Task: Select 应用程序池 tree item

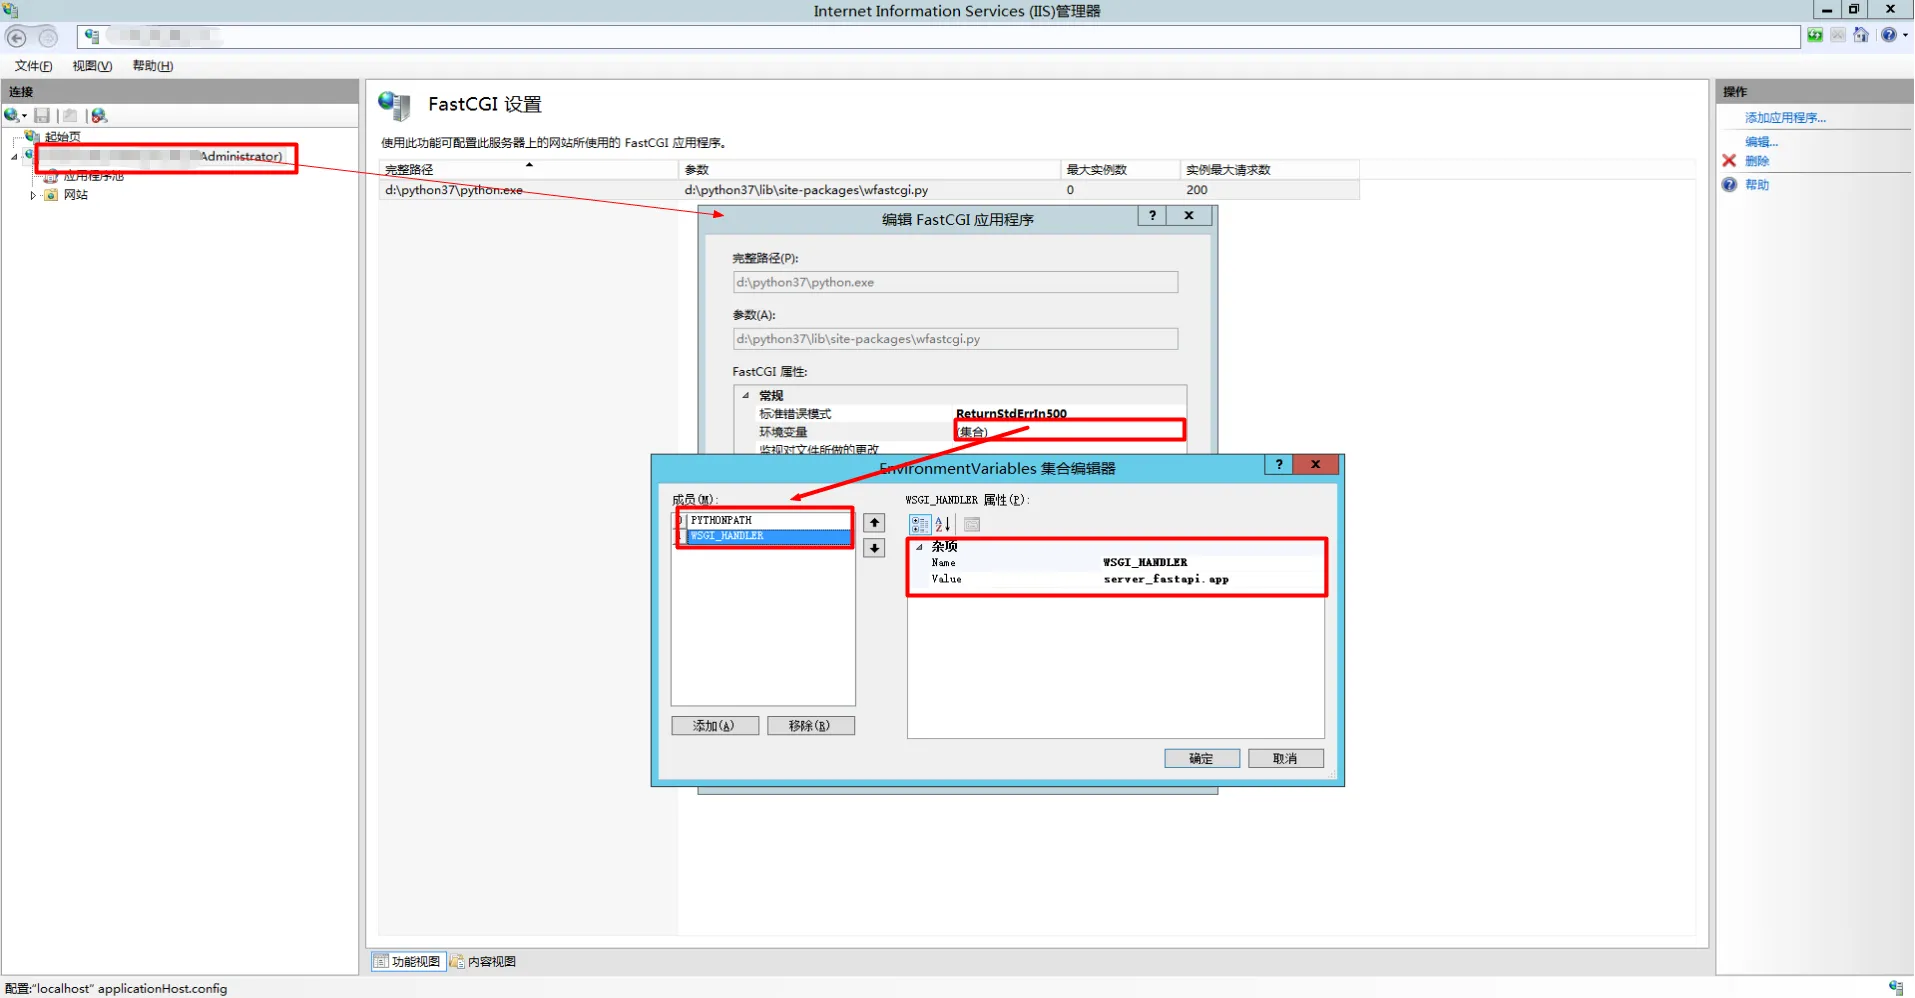Action: [93, 176]
